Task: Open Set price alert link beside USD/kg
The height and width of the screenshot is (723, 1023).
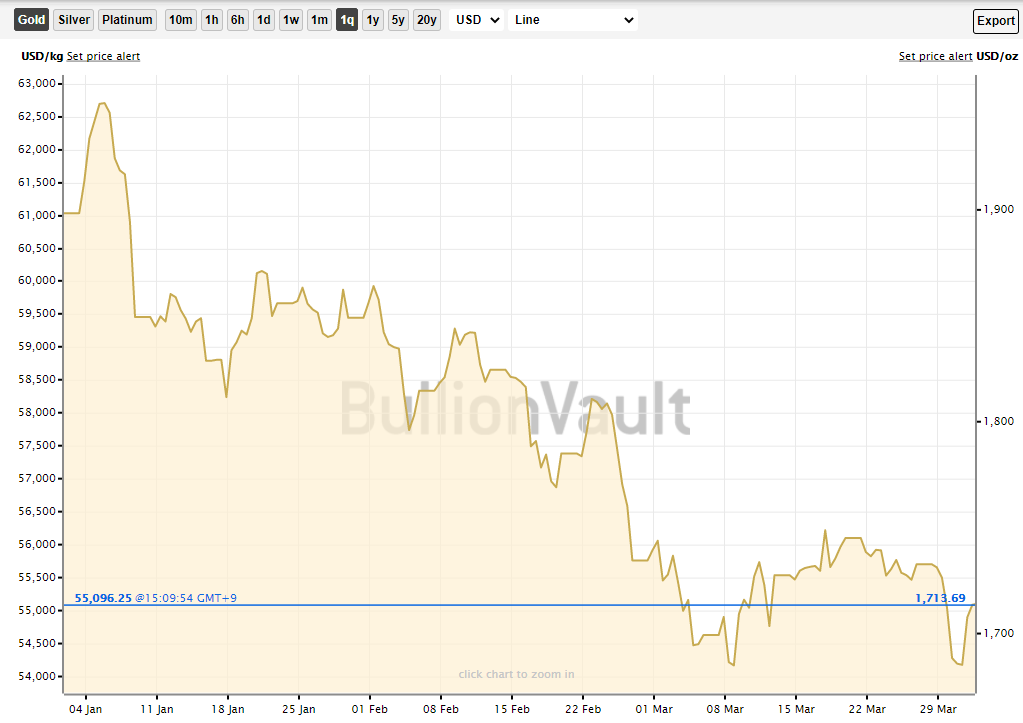Action: tap(103, 56)
